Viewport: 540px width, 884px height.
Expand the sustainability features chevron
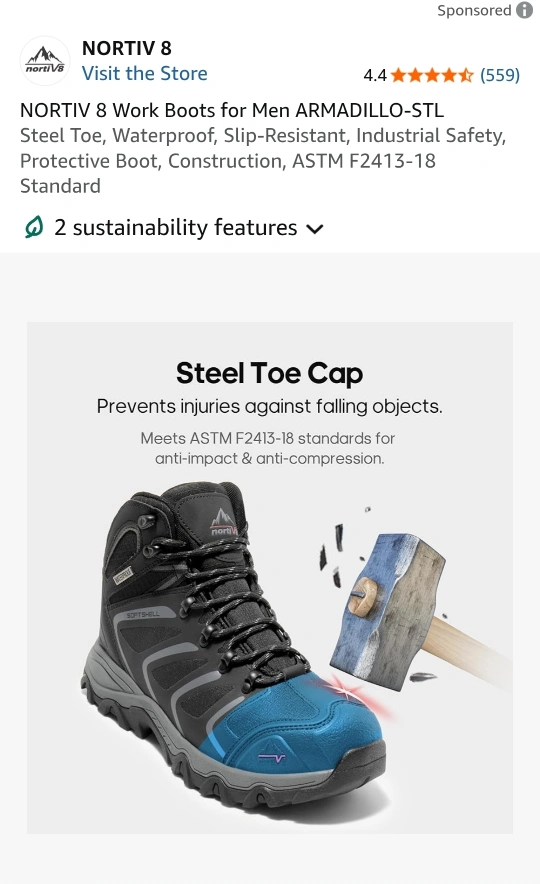click(x=315, y=228)
